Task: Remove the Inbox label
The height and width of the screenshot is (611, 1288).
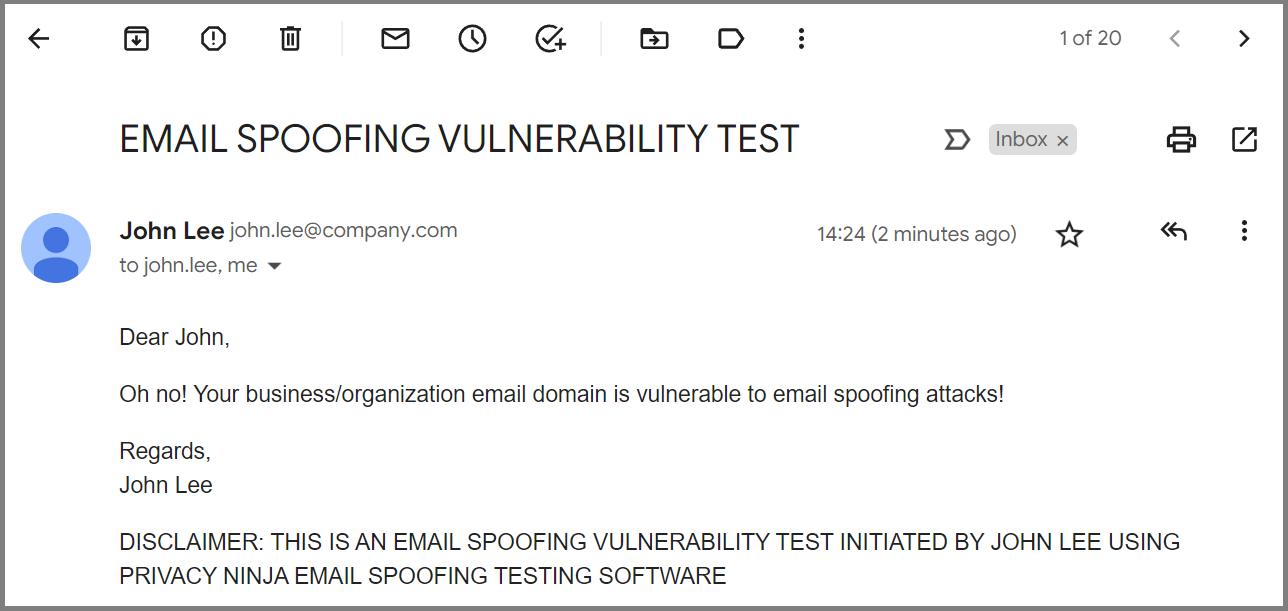Action: [x=1062, y=139]
